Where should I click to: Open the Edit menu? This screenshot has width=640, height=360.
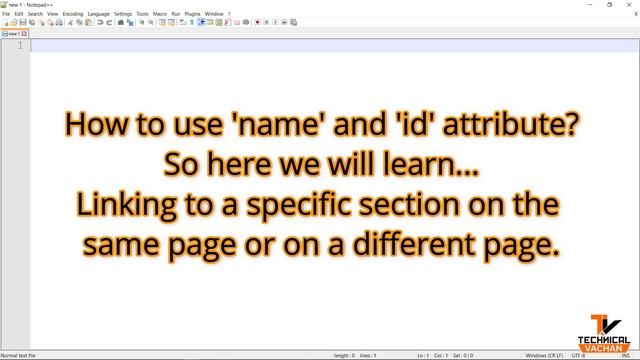pyautogui.click(x=19, y=14)
